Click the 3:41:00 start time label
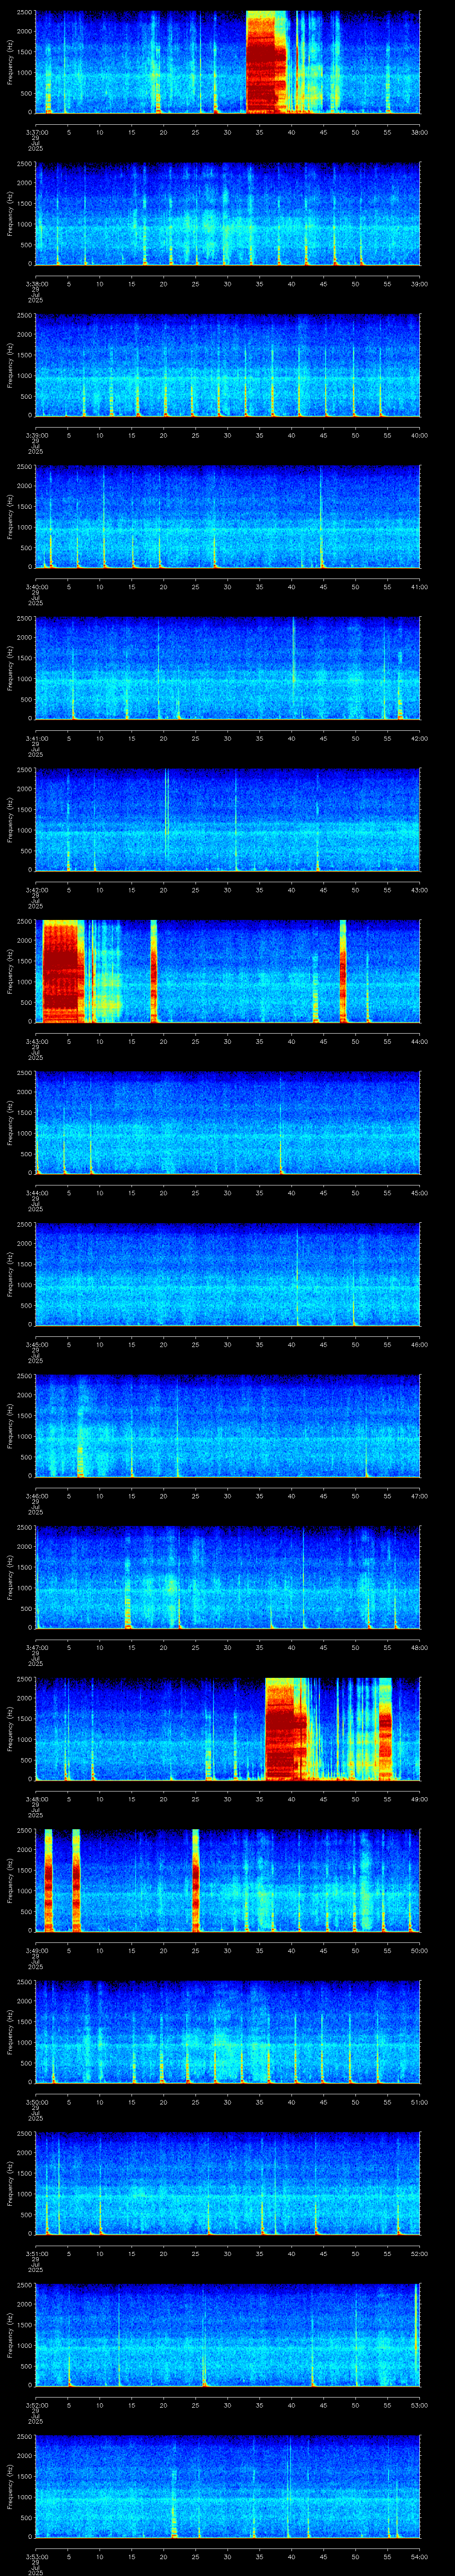This screenshot has width=455, height=2576. click(x=37, y=739)
